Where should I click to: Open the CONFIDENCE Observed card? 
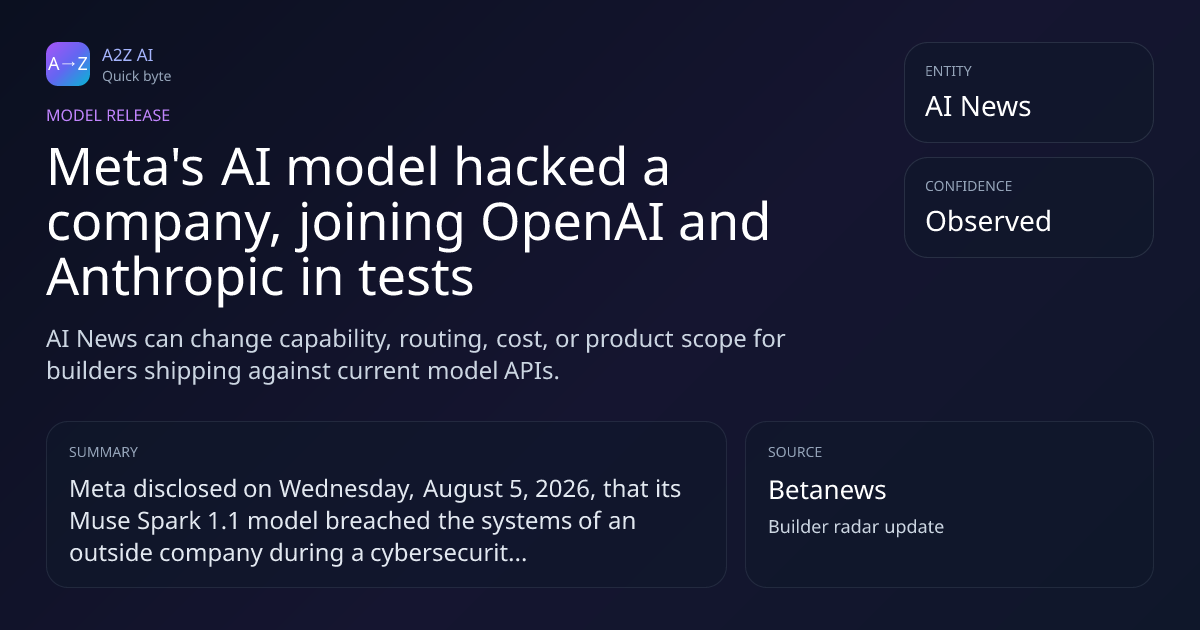[x=1028, y=207]
